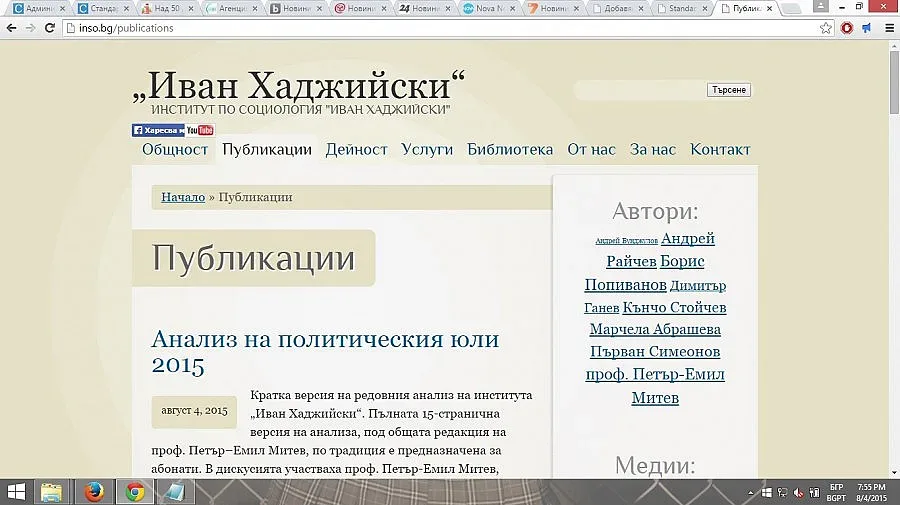The height and width of the screenshot is (505, 900).
Task: Launch Firefox from the taskbar
Action: (x=94, y=491)
